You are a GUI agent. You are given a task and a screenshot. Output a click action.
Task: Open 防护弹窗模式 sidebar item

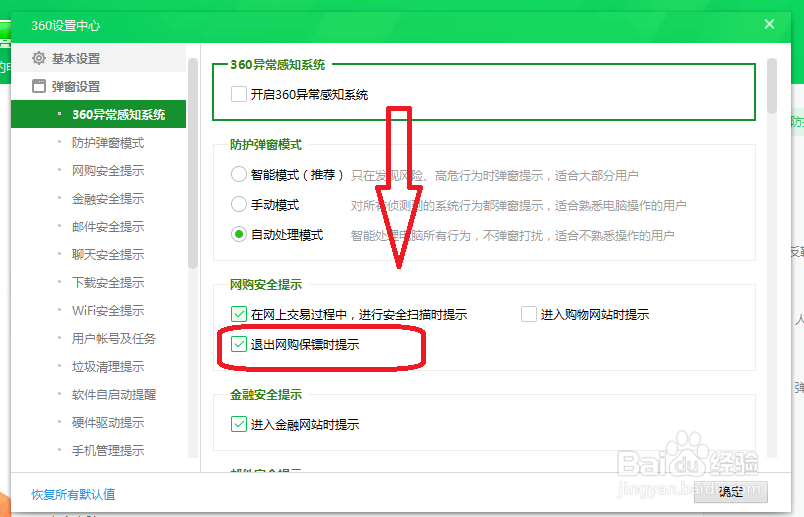coord(108,143)
